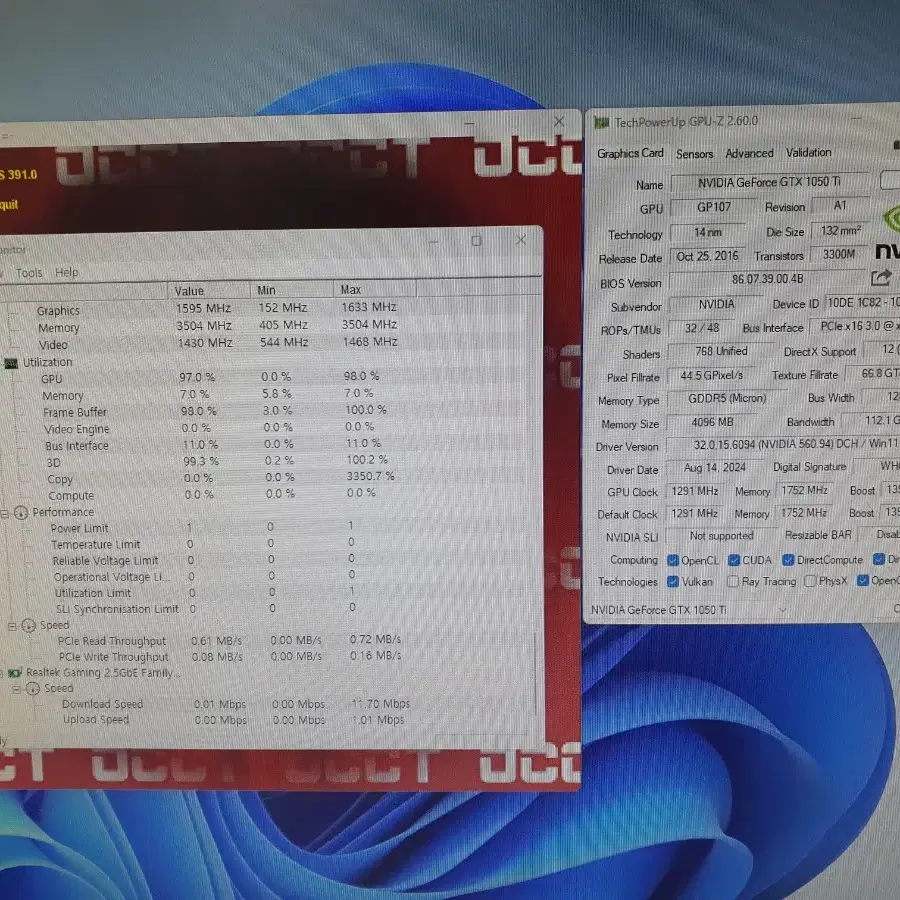Click the Memory Size value 4096 MB
The image size is (900, 900).
click(x=712, y=422)
